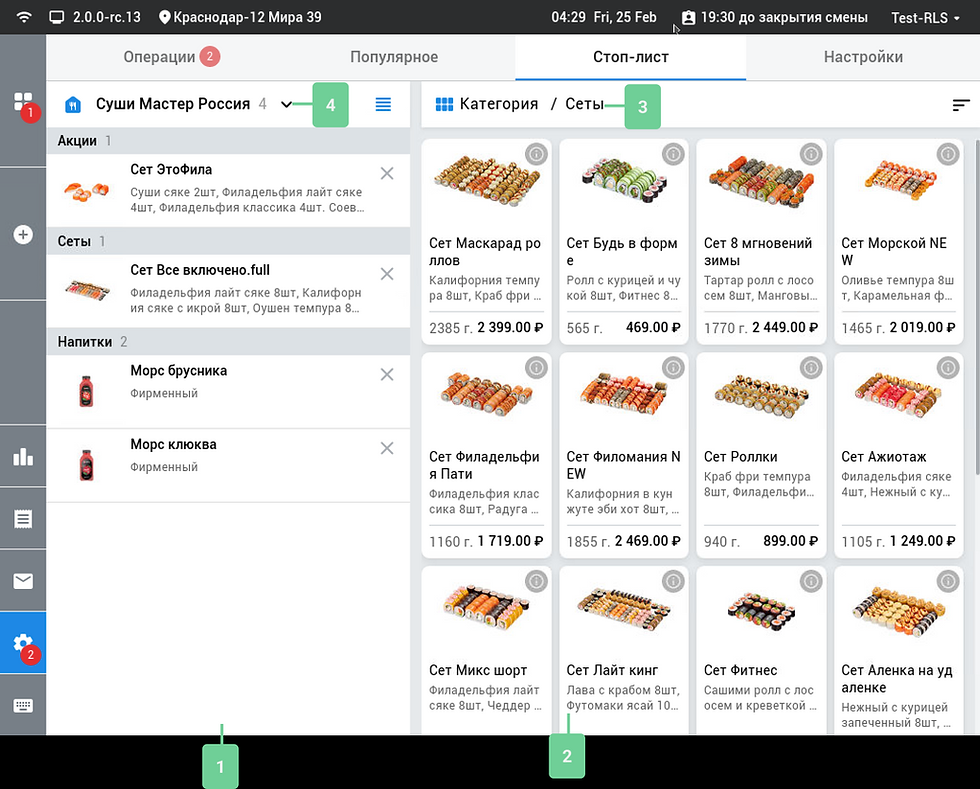
Task: Click the price 2 399.00 ₽
Action: (510, 328)
